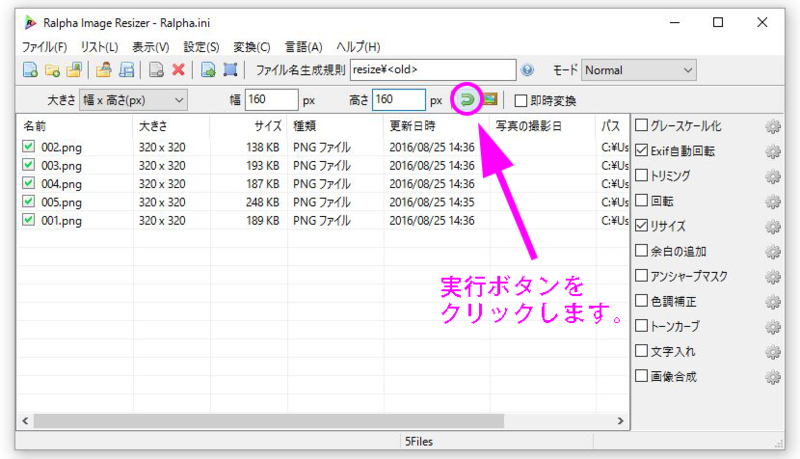Sort list by 更新日時 column header
Image resolution: width=800 pixels, height=459 pixels.
(437, 126)
